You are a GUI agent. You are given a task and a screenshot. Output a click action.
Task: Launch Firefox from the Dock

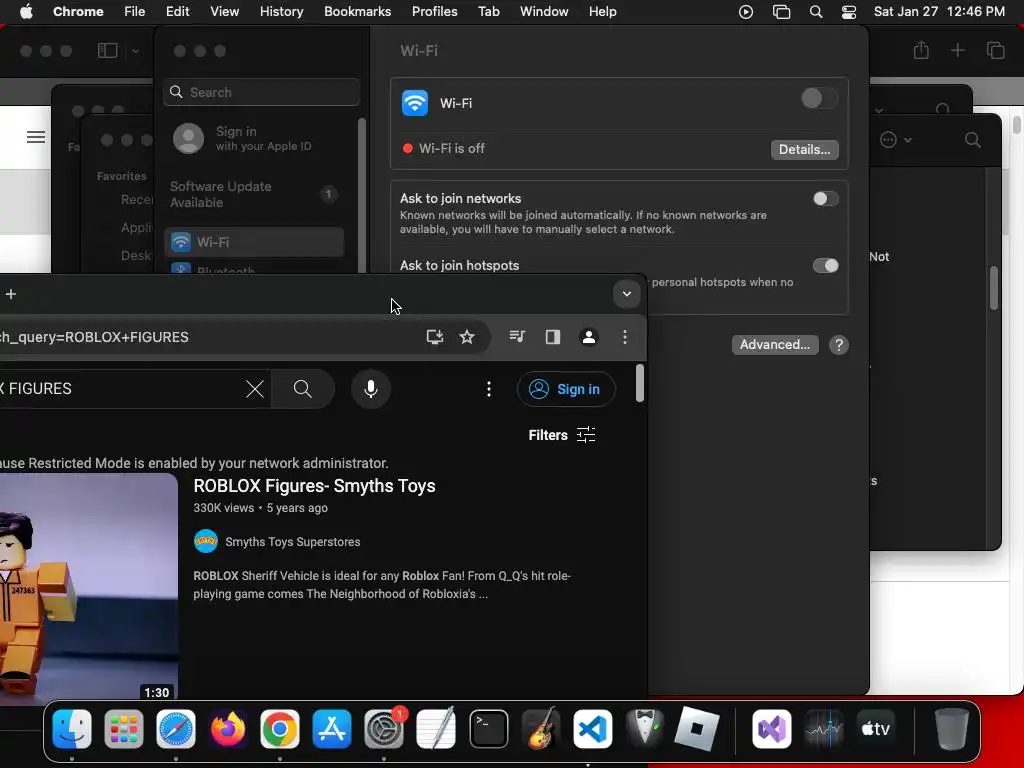click(227, 729)
